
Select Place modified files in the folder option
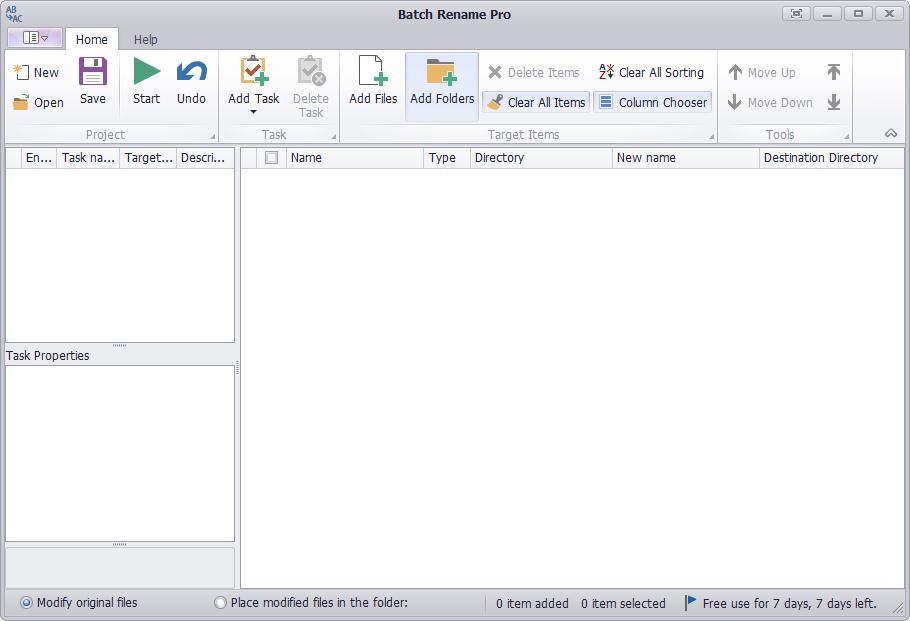click(x=220, y=602)
